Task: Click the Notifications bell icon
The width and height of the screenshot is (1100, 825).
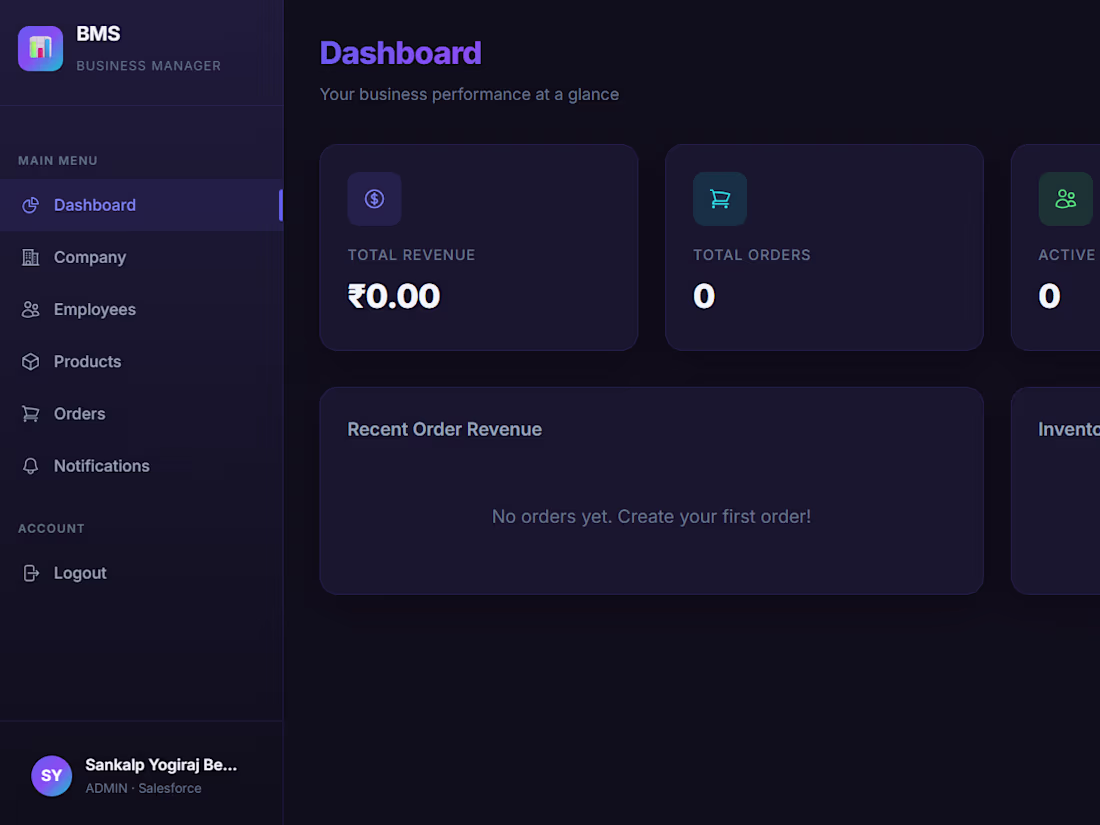Action: [31, 466]
